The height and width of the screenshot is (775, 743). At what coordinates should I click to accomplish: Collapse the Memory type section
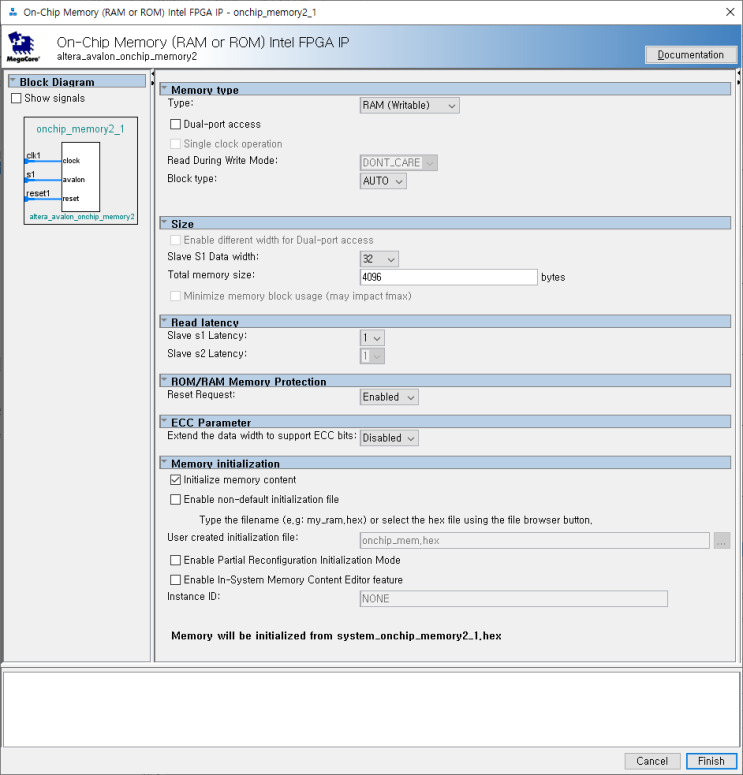164,89
